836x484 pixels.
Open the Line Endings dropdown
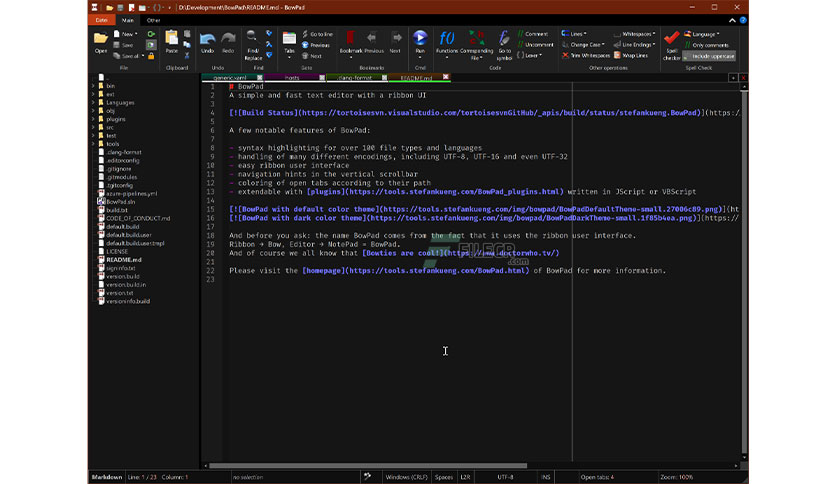click(634, 45)
